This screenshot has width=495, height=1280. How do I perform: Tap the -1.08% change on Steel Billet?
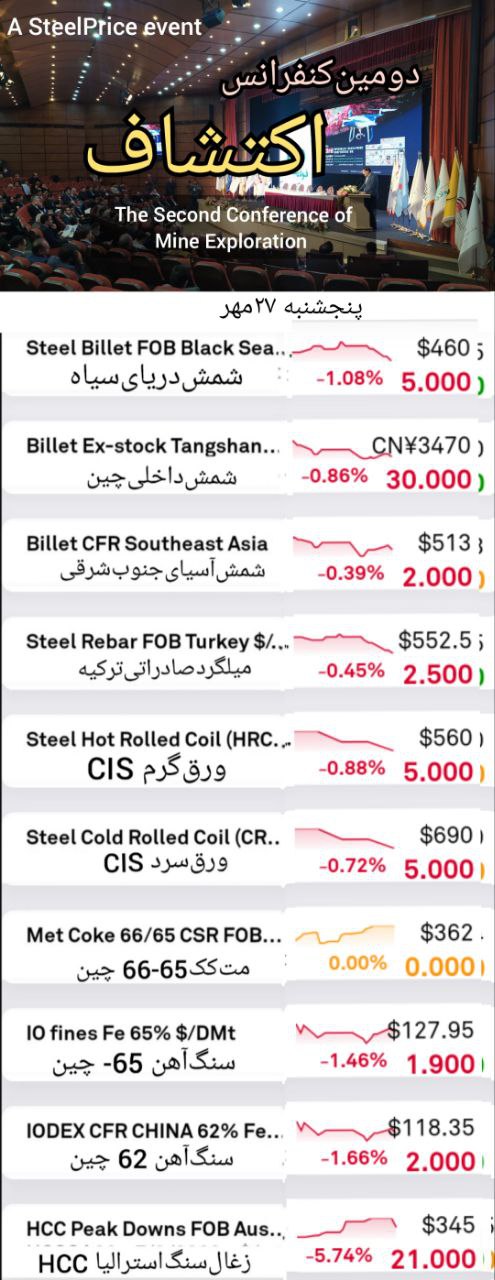click(350, 378)
